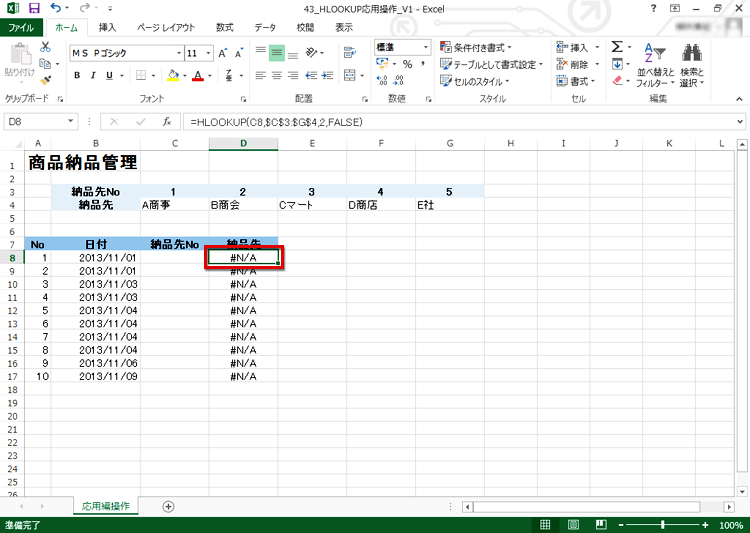Click the text orientation icon
This screenshot has height=533, width=750.
[312, 52]
